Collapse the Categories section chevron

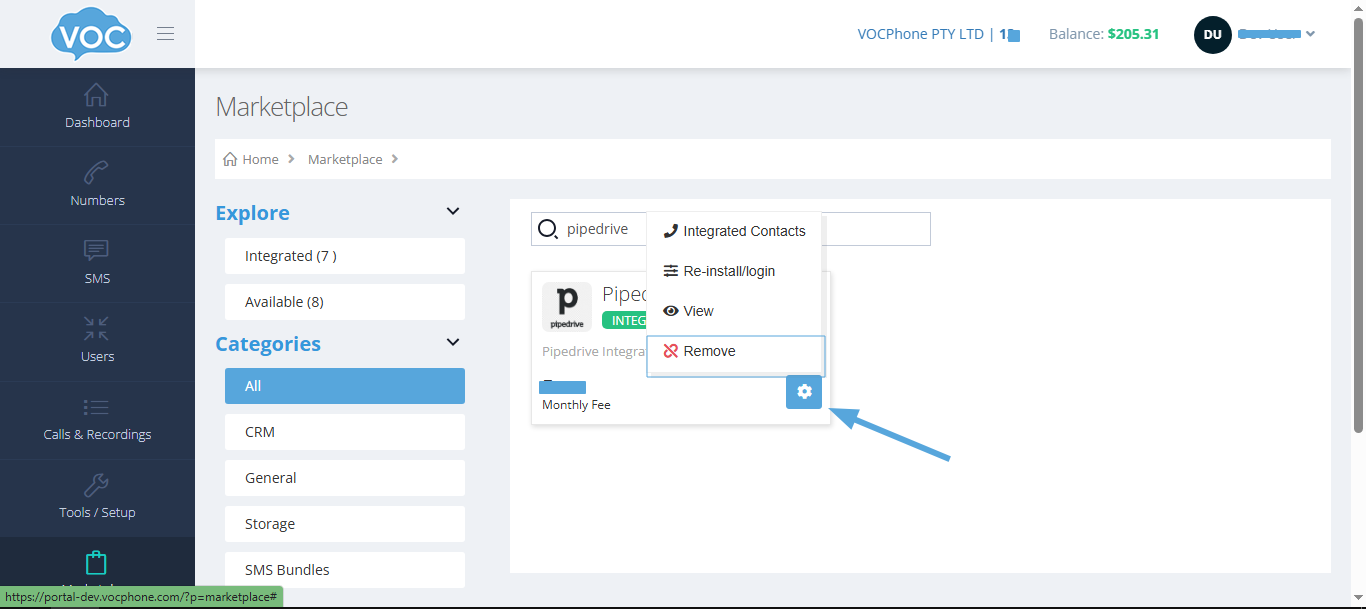[453, 343]
